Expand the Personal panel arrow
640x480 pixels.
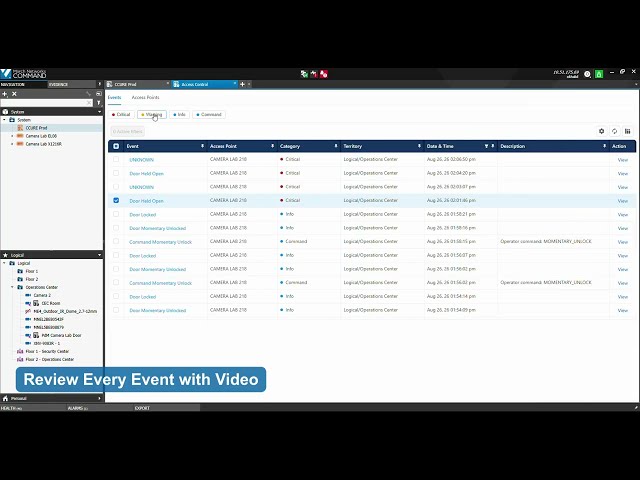pos(99,398)
